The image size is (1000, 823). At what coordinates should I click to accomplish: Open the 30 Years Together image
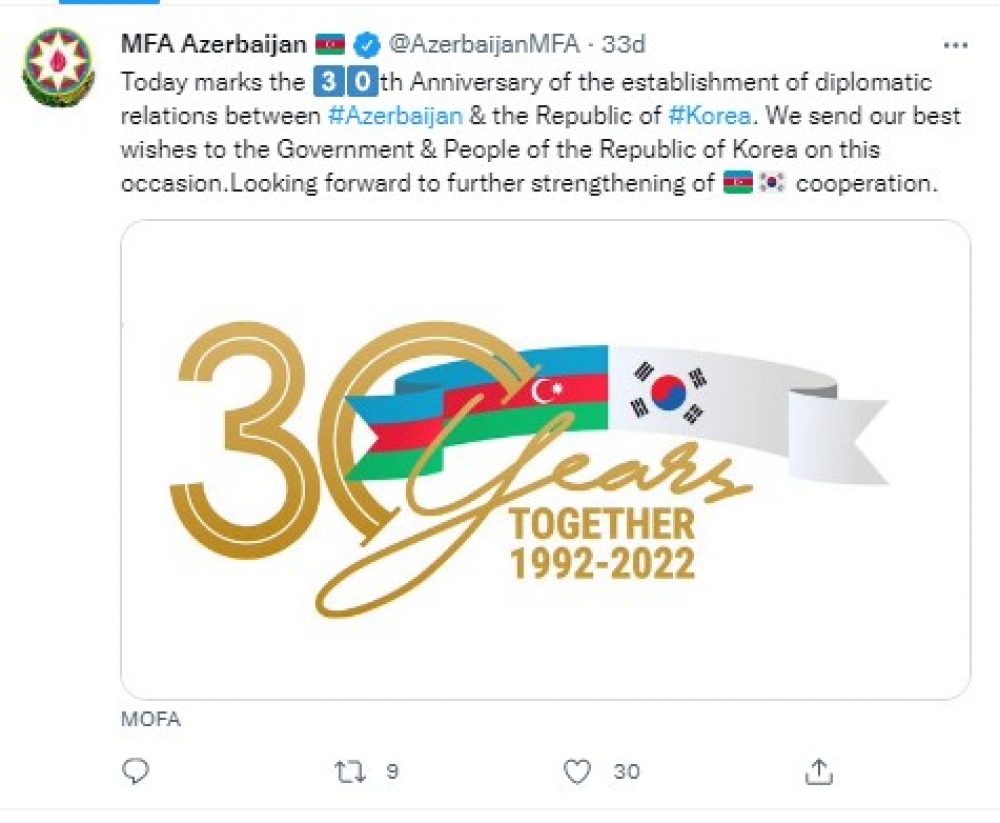pos(545,460)
